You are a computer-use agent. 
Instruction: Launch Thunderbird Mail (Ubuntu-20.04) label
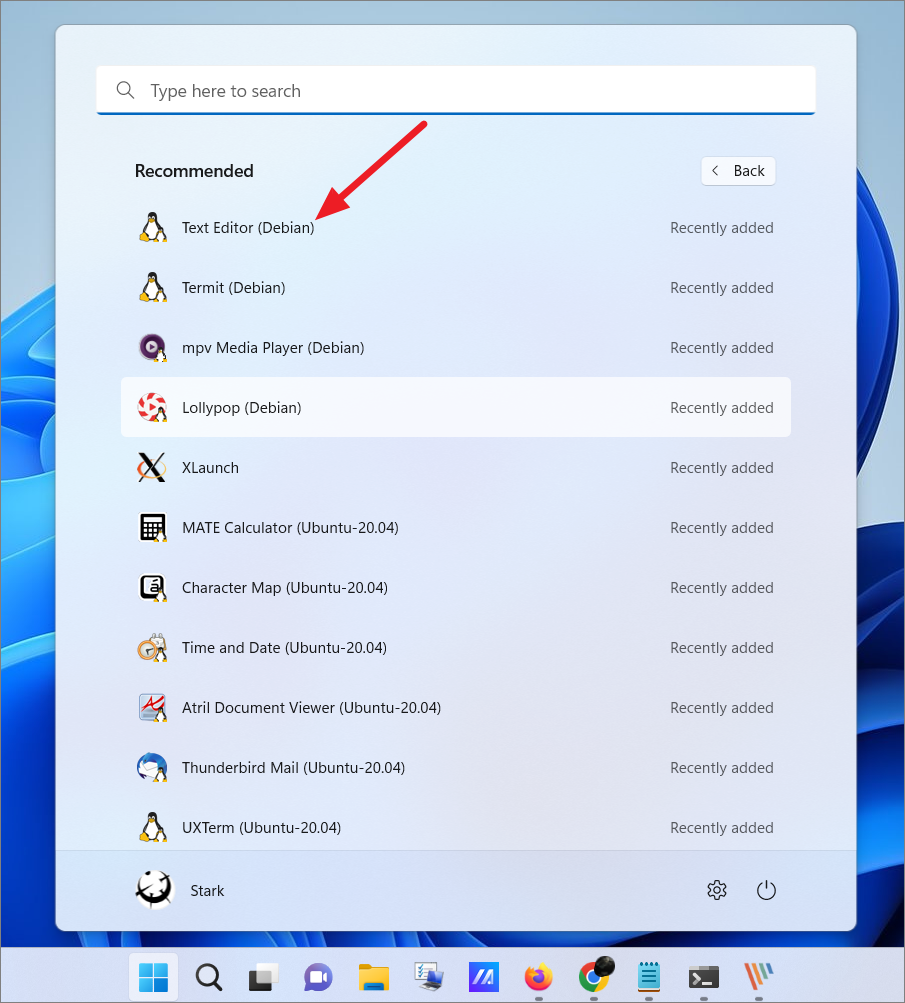294,768
